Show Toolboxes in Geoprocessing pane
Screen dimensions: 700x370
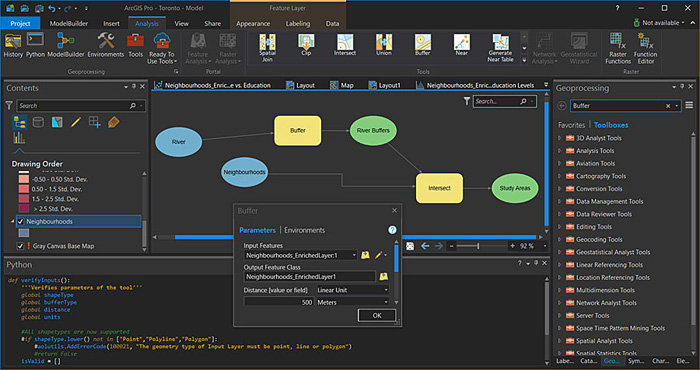point(611,125)
